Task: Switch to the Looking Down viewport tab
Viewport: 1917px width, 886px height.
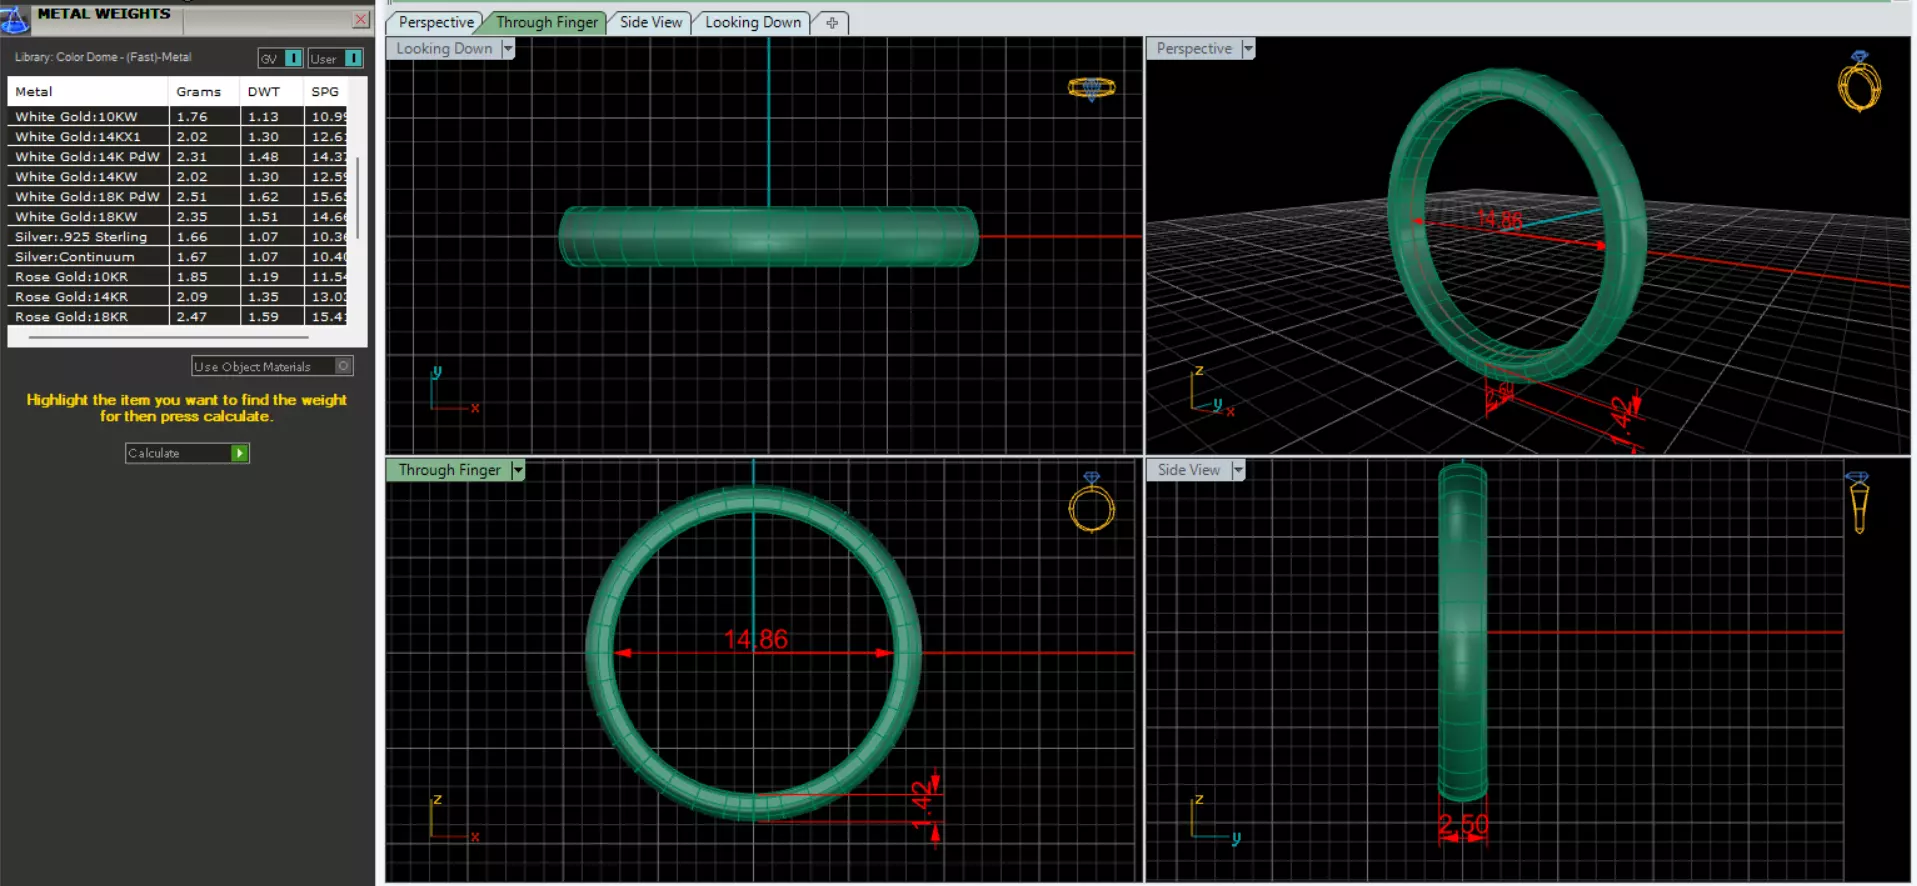Action: click(x=753, y=22)
